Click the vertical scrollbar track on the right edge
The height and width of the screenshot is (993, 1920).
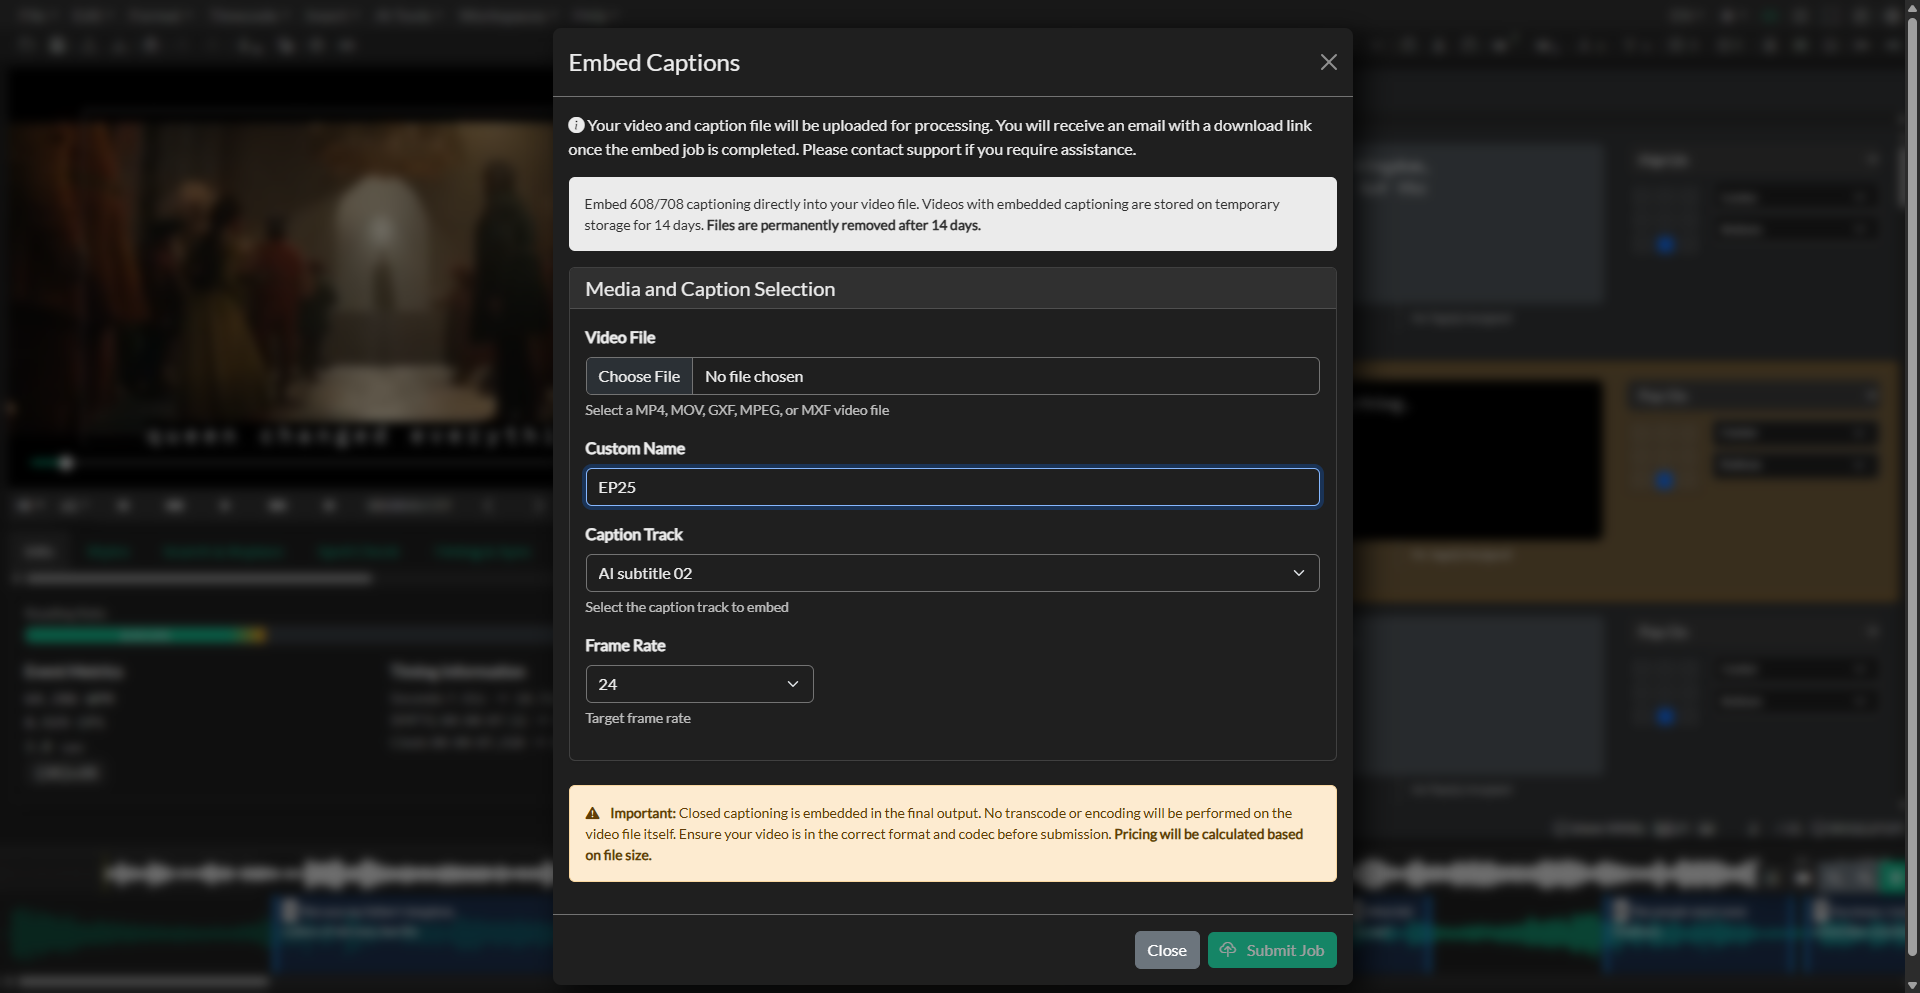1913,500
